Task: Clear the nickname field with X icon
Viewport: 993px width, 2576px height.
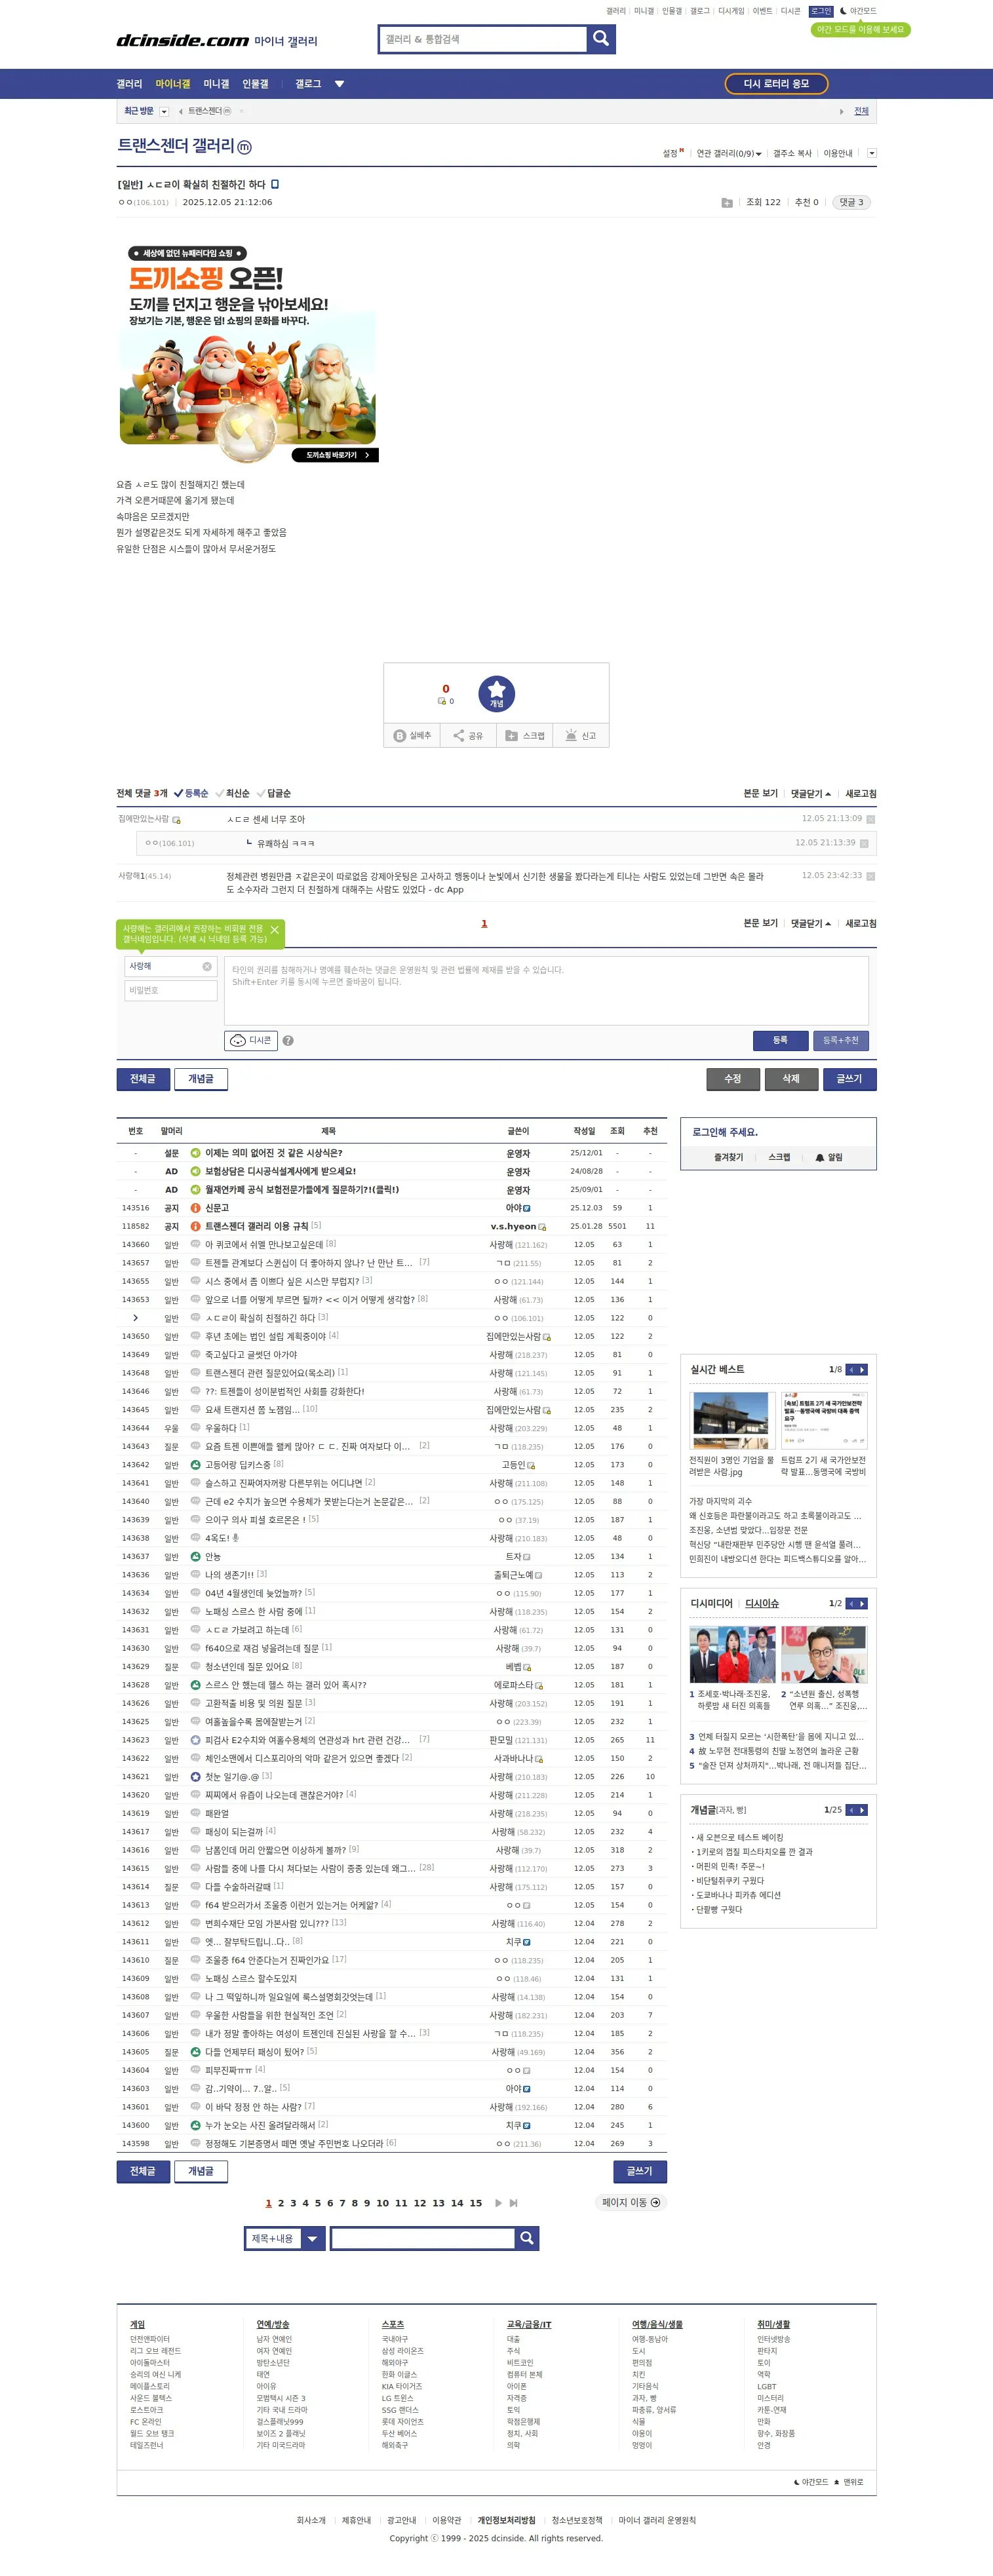Action: (207, 966)
